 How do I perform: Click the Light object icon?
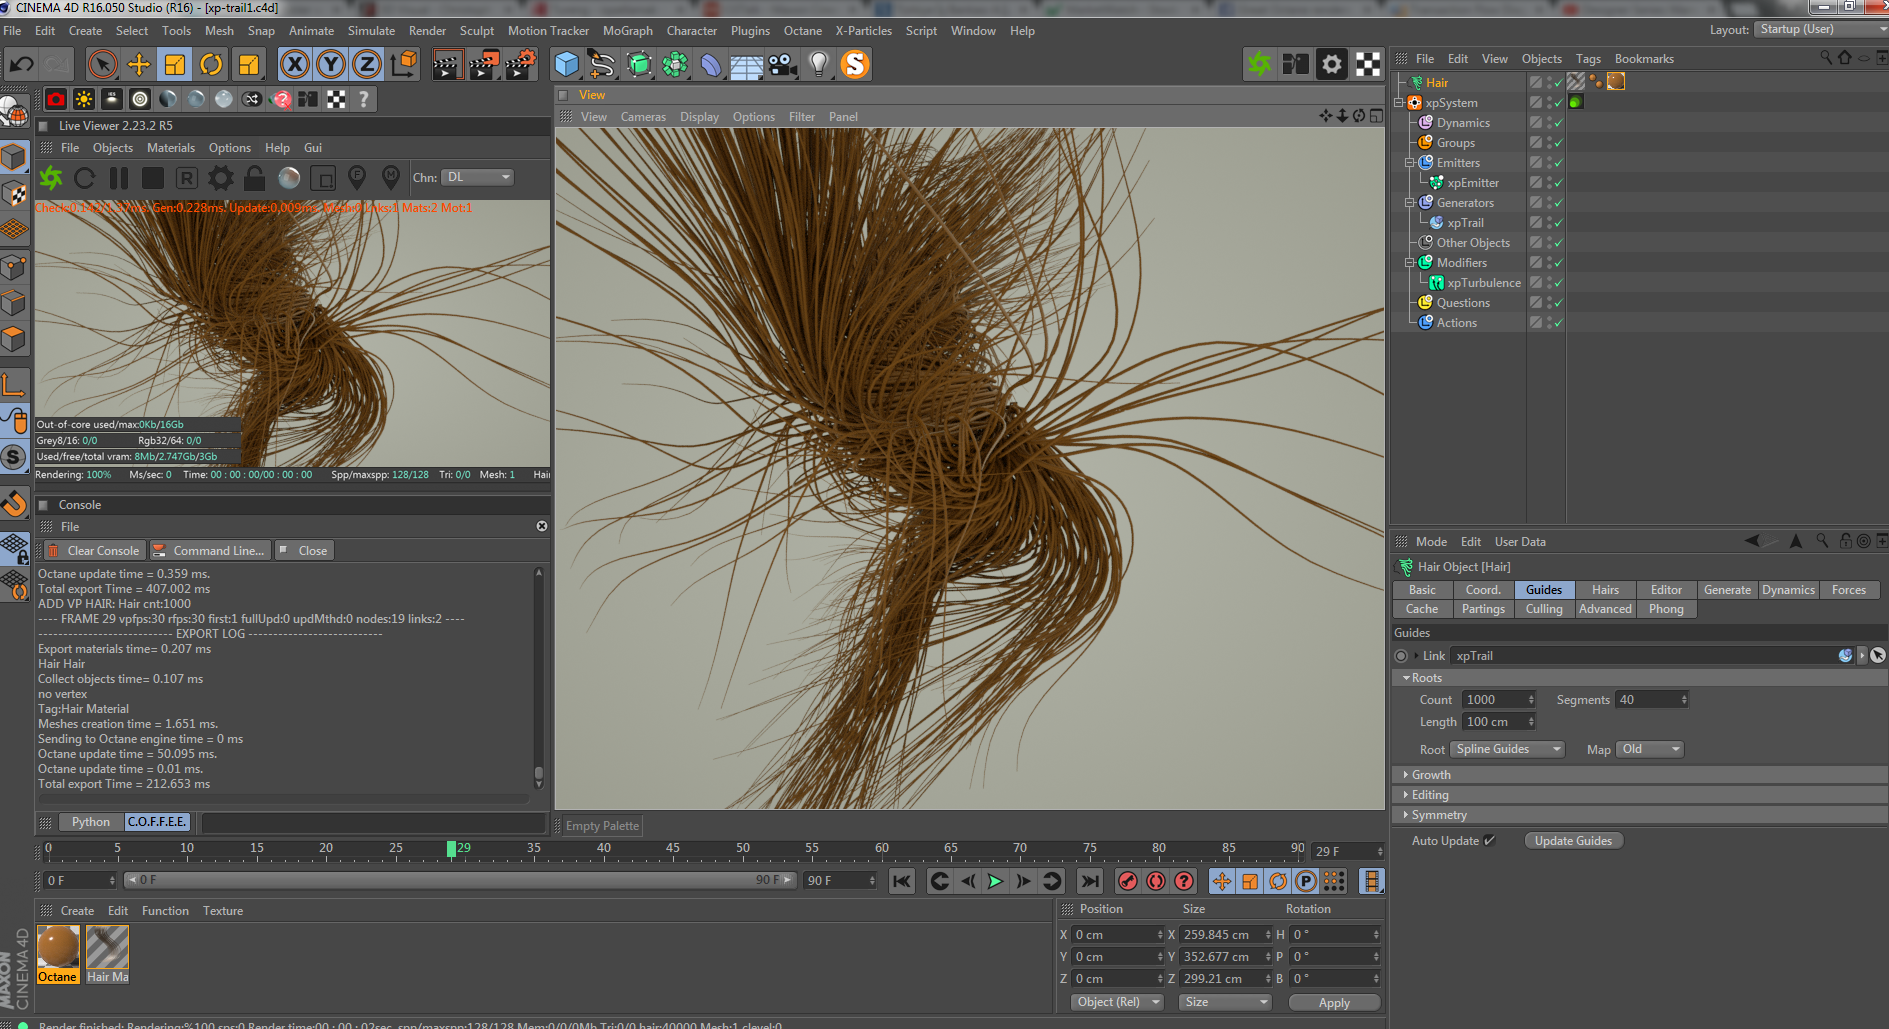(x=819, y=65)
